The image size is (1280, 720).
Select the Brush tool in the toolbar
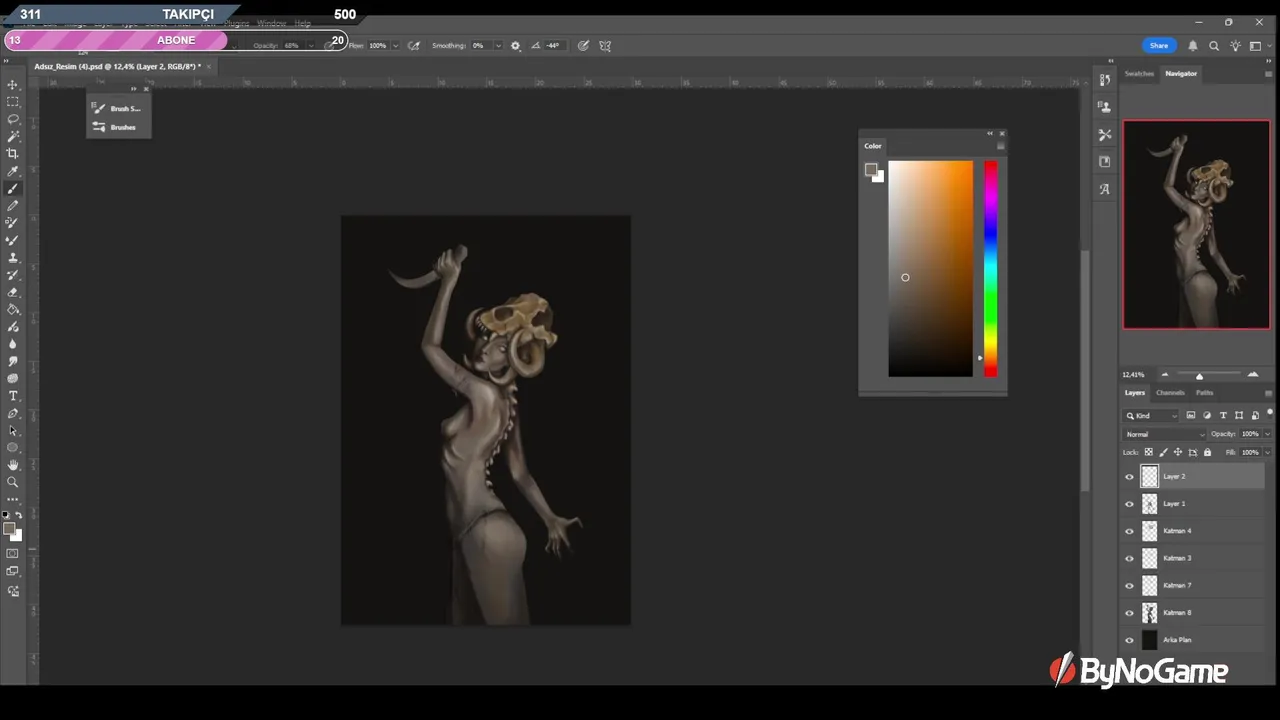[x=13, y=188]
